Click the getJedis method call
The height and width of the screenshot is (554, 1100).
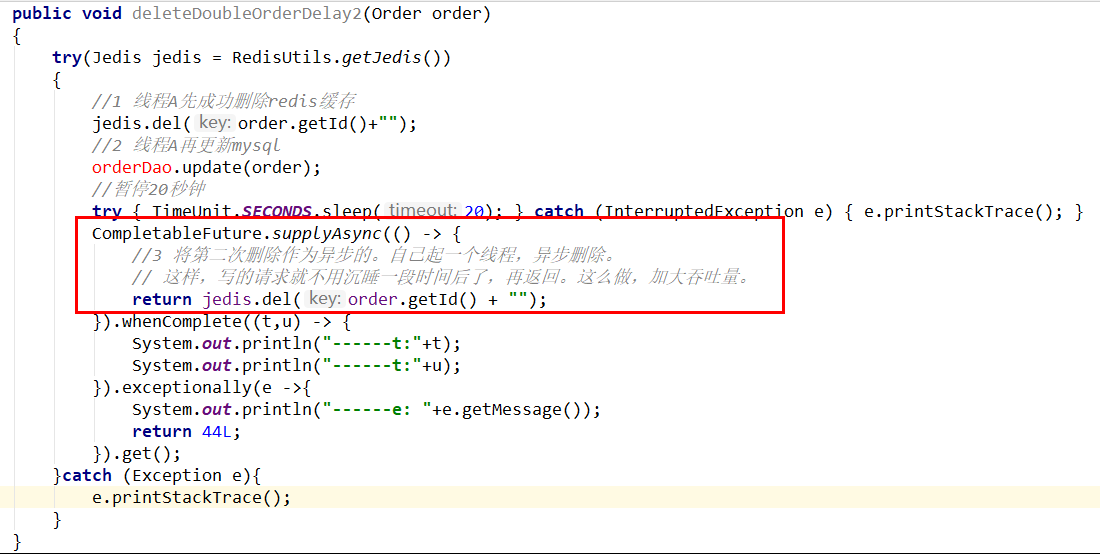point(382,58)
